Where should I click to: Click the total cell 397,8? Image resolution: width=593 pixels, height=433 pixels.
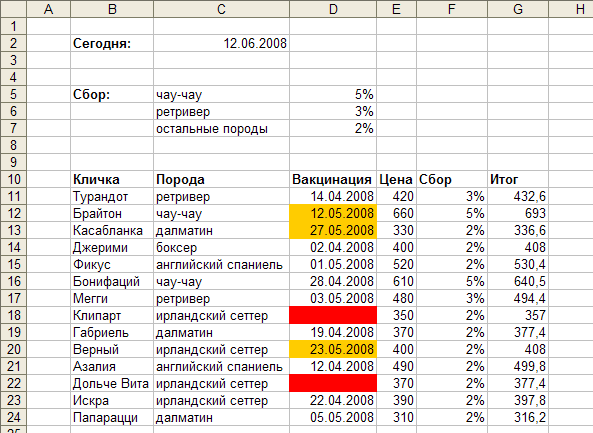[x=518, y=401]
